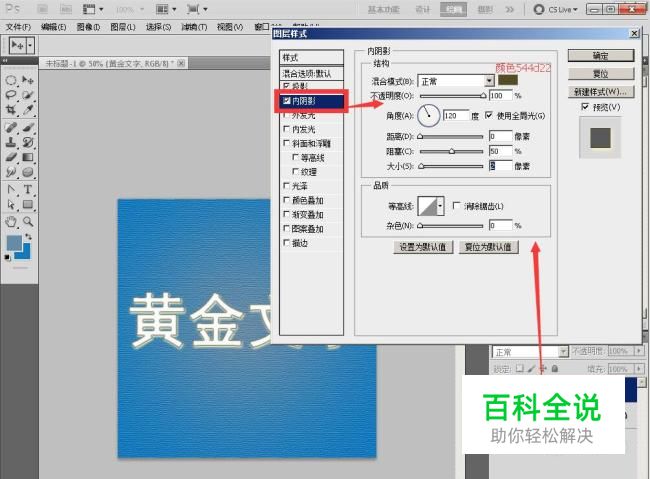Open the CS Live dropdown

[575, 10]
